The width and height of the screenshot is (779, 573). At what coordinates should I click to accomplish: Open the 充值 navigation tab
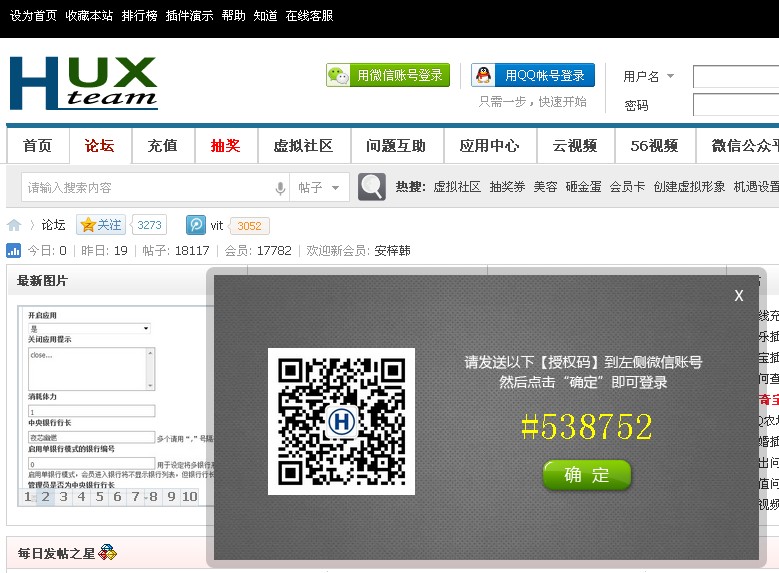(163, 146)
